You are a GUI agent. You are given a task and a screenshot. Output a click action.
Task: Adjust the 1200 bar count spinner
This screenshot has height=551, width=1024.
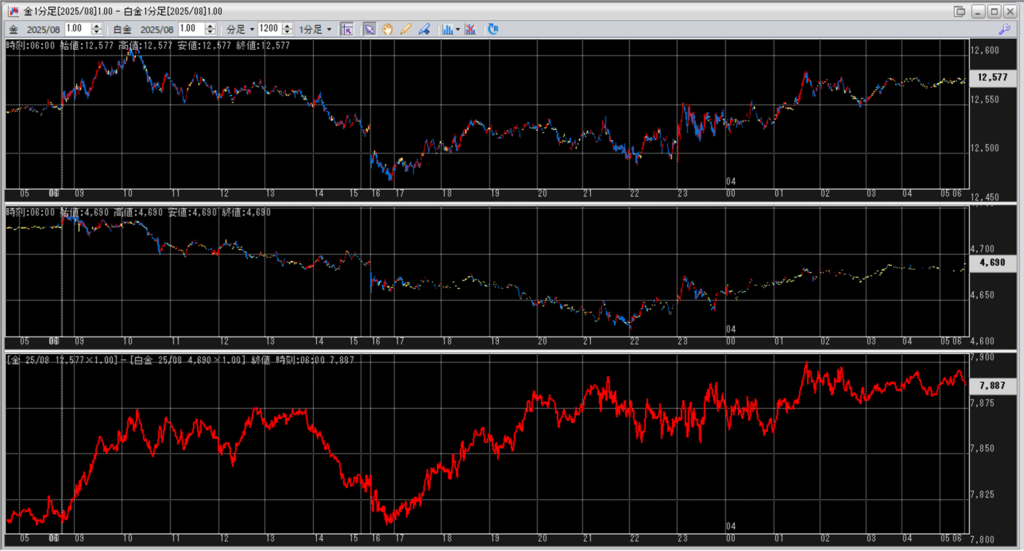(288, 29)
